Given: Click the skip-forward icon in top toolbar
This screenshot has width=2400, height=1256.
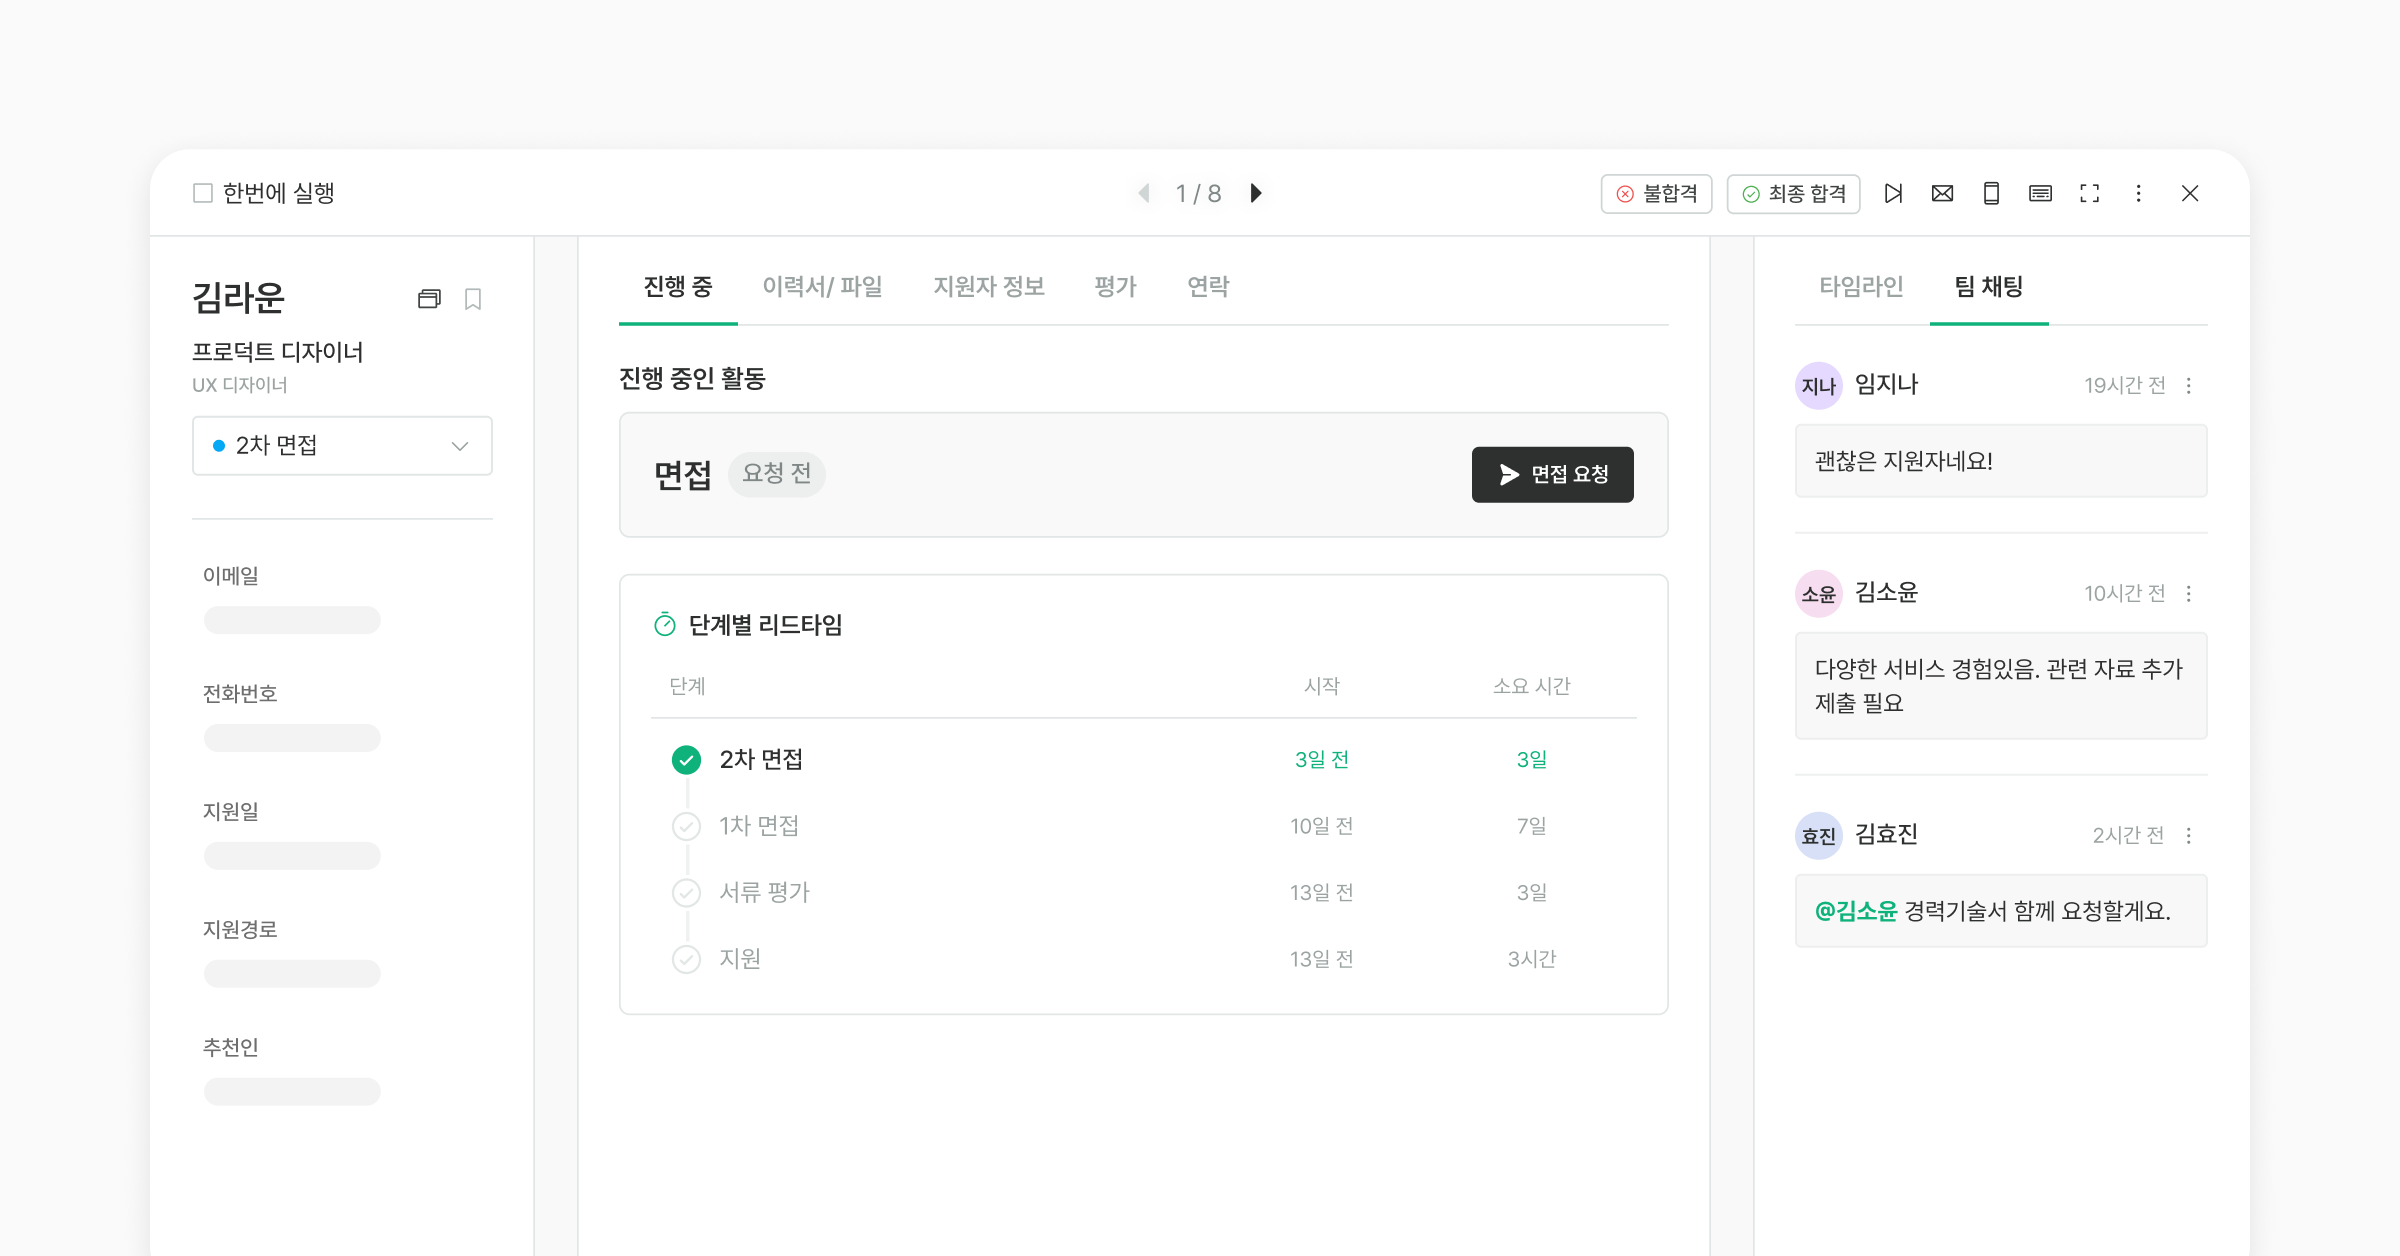Looking at the screenshot, I should pos(1893,193).
